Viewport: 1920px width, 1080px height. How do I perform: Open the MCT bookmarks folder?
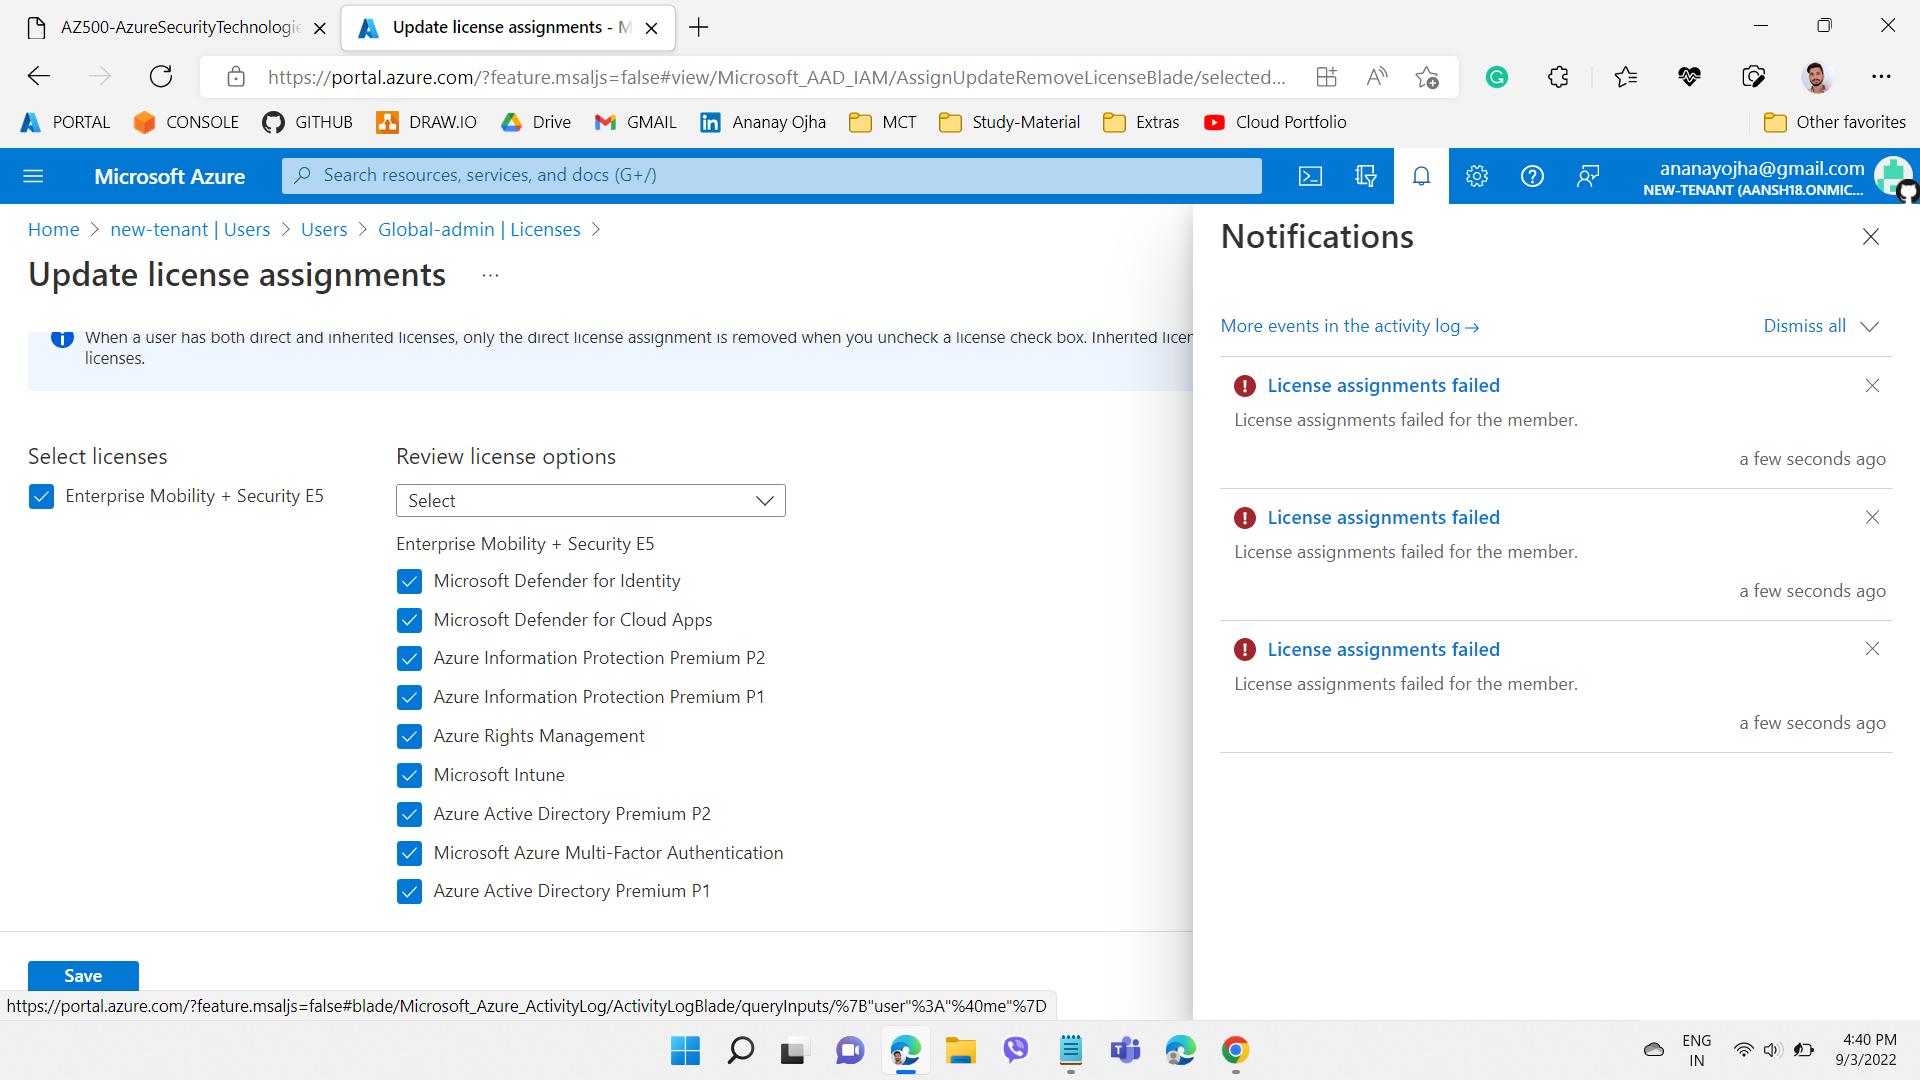point(883,122)
